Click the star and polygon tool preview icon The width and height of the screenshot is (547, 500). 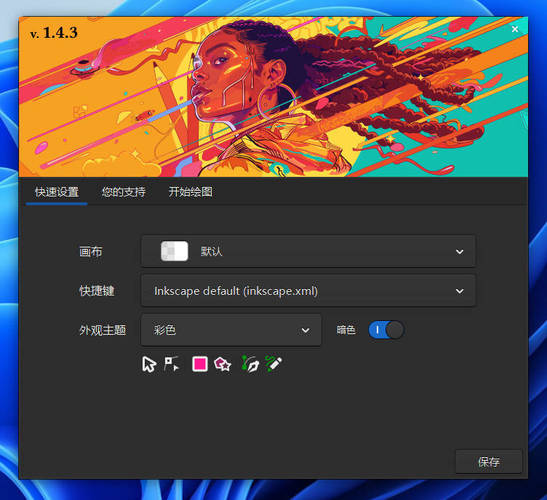[x=223, y=364]
